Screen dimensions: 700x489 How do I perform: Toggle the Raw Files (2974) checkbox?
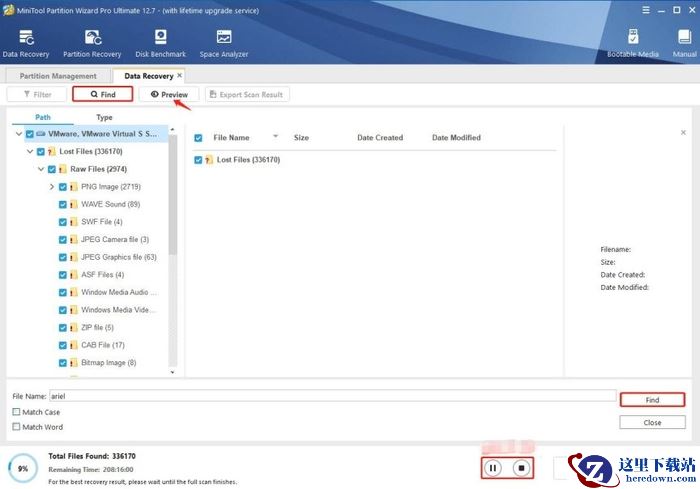(52, 169)
